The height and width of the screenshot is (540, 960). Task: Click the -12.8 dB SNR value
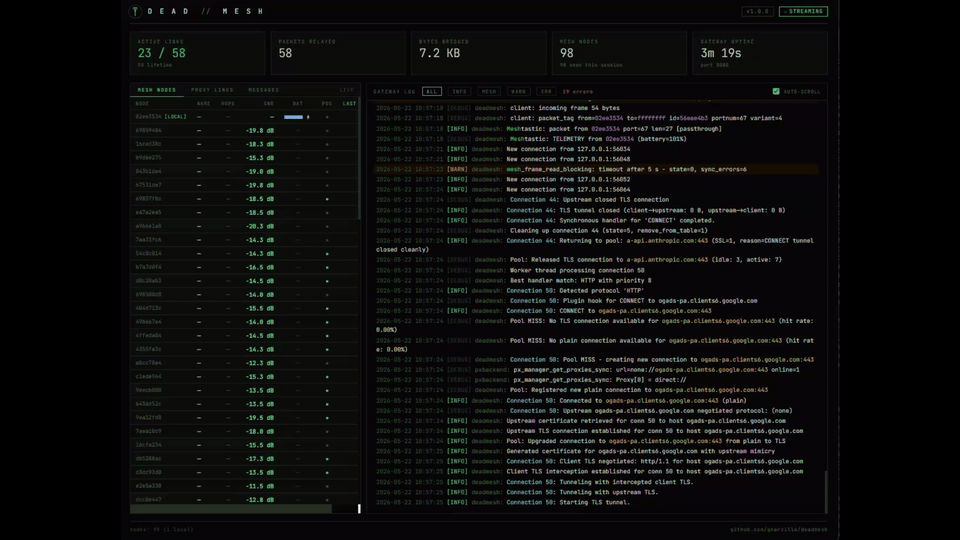pyautogui.click(x=260, y=500)
